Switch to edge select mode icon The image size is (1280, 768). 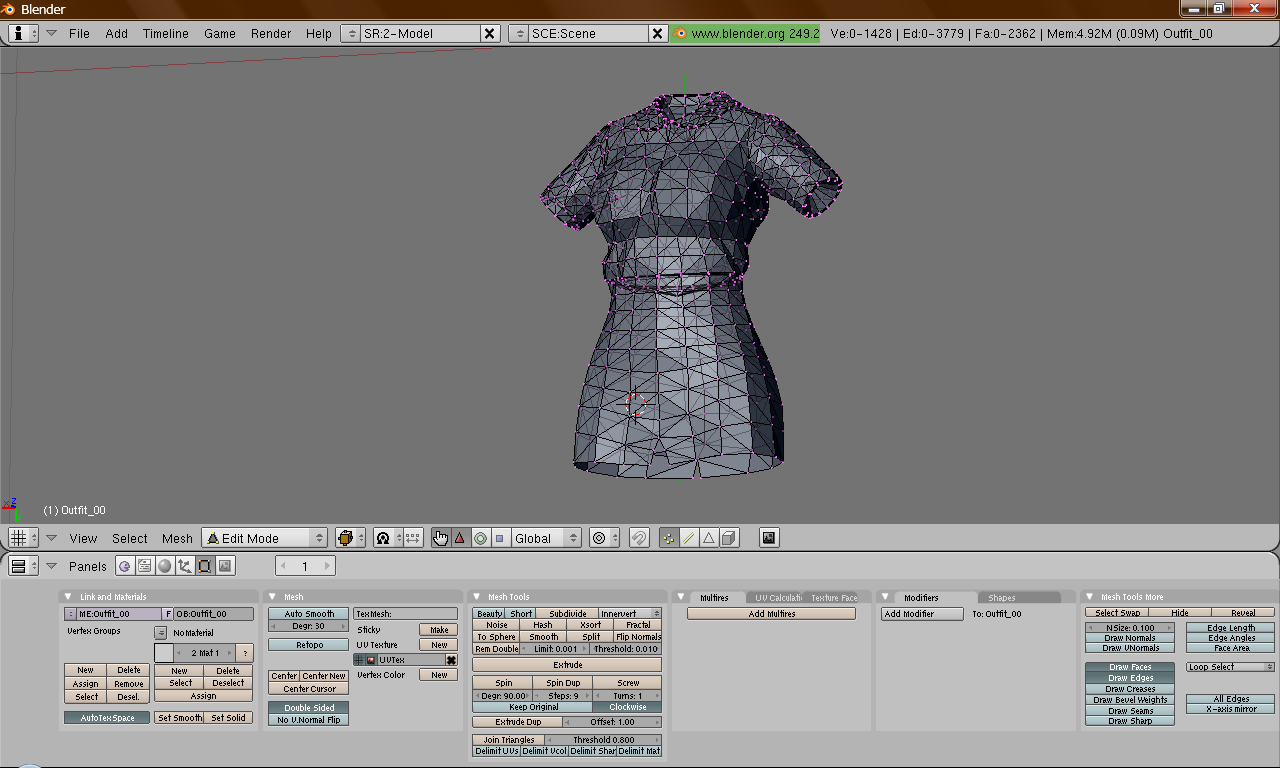click(x=689, y=538)
